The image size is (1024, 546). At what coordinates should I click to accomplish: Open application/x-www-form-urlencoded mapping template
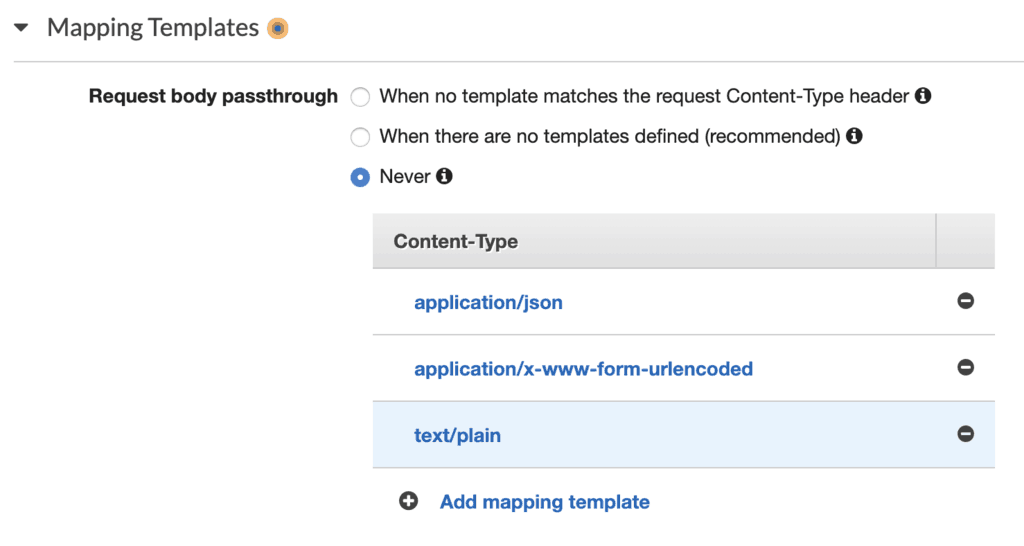coord(583,369)
